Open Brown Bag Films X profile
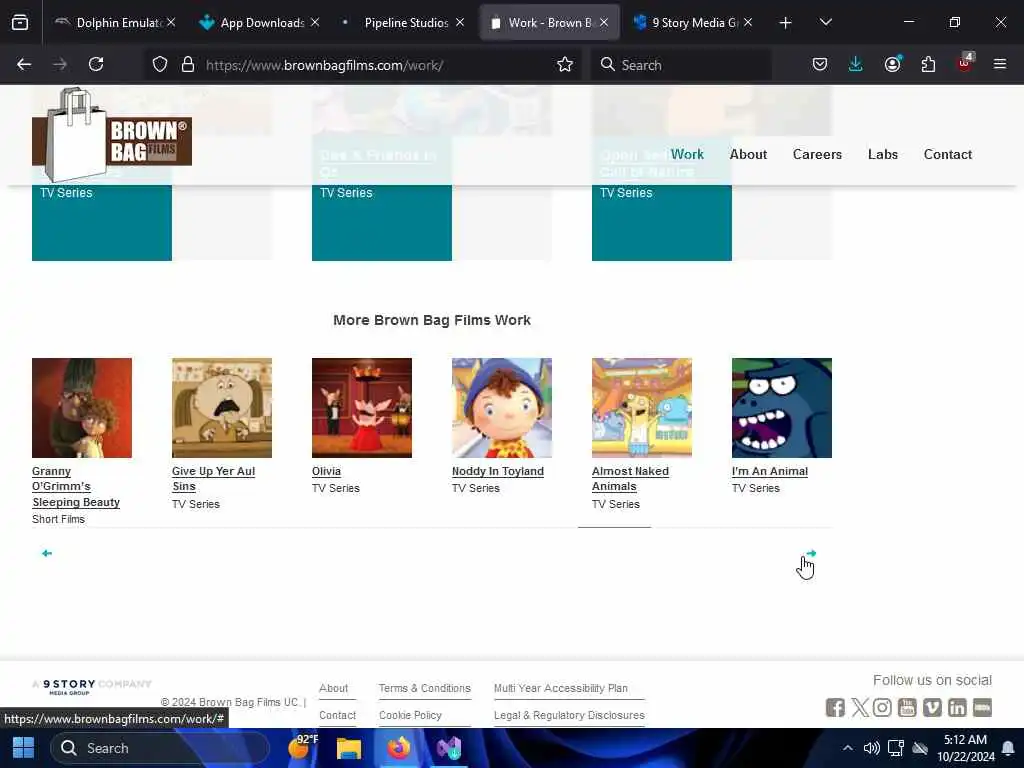Screen dimensions: 1024x768 (859, 707)
